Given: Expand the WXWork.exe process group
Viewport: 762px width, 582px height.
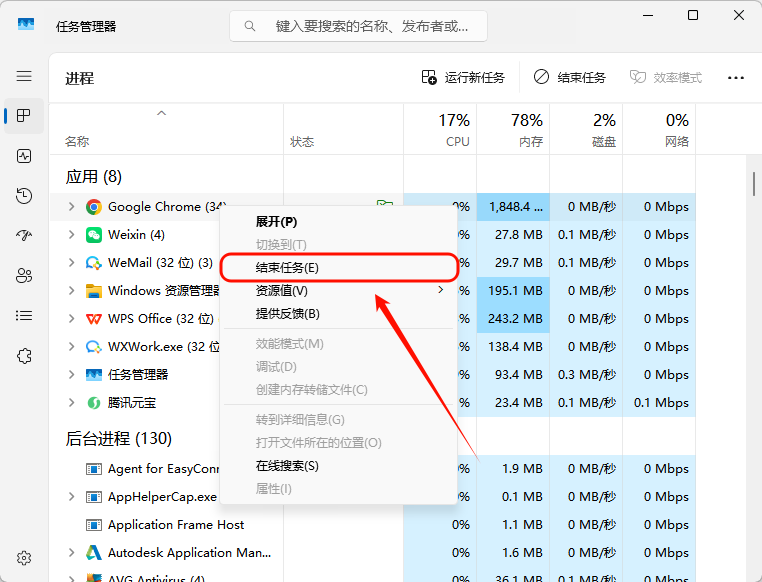Looking at the screenshot, I should pyautogui.click(x=71, y=347).
